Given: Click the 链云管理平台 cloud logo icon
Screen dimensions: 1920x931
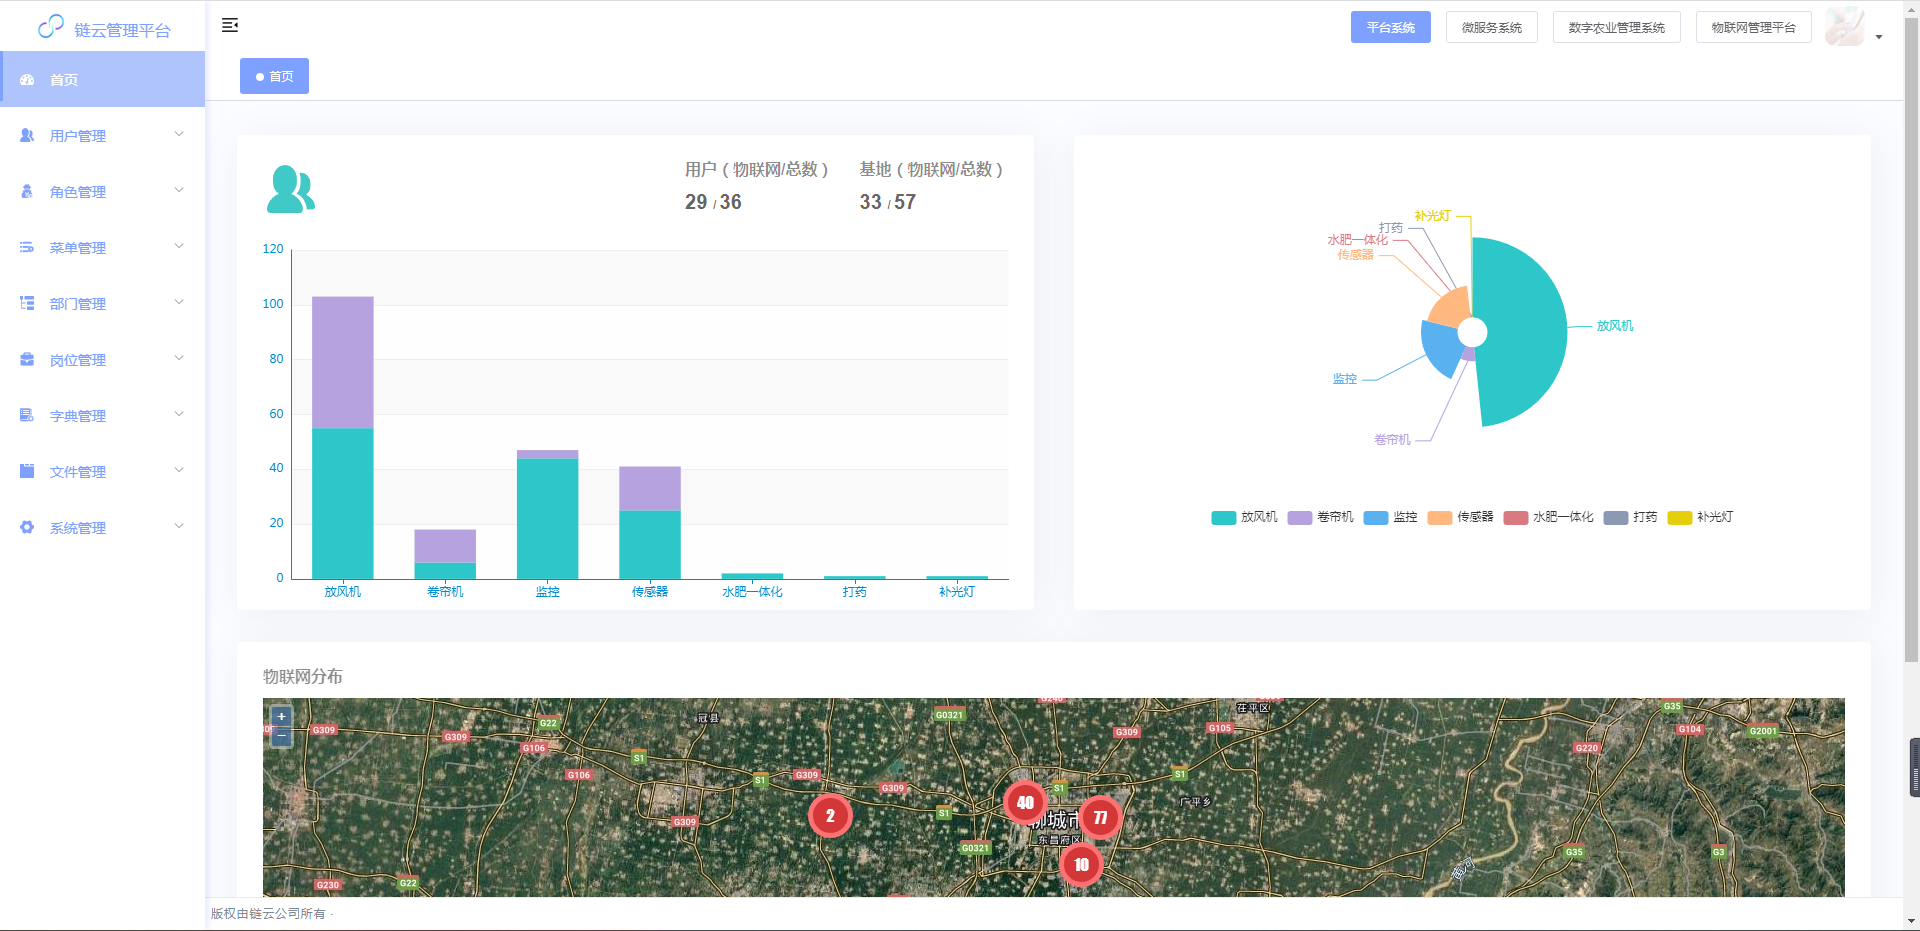Looking at the screenshot, I should 50,27.
